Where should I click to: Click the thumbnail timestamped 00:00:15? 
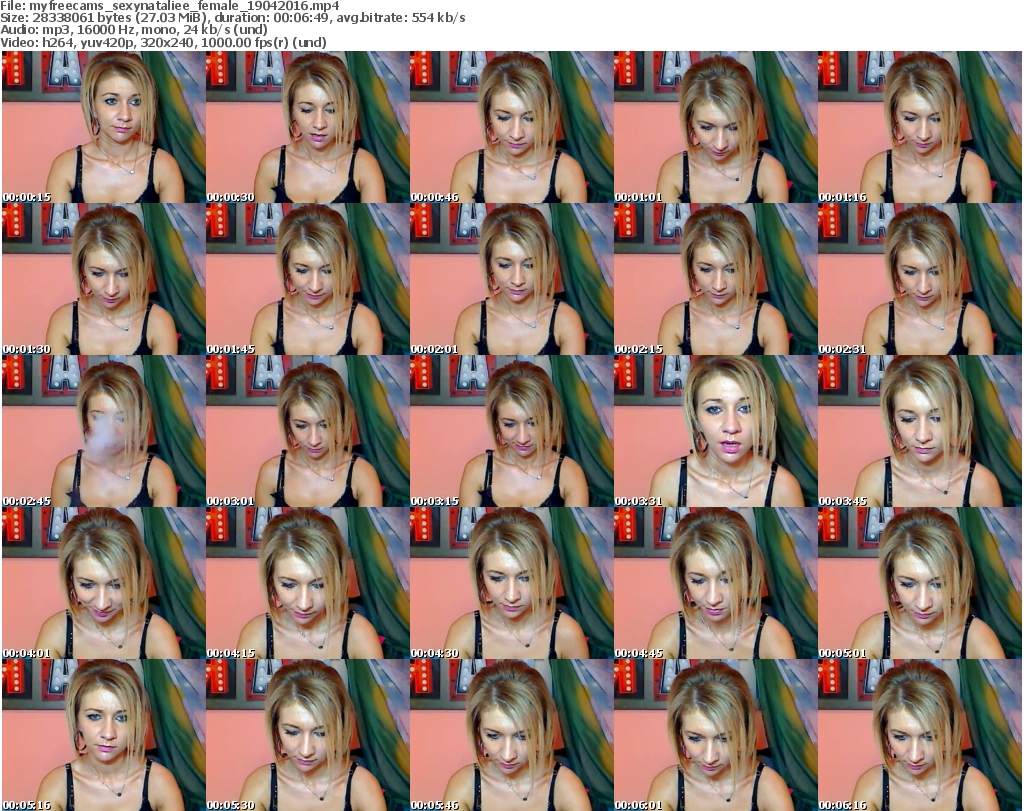coord(103,128)
